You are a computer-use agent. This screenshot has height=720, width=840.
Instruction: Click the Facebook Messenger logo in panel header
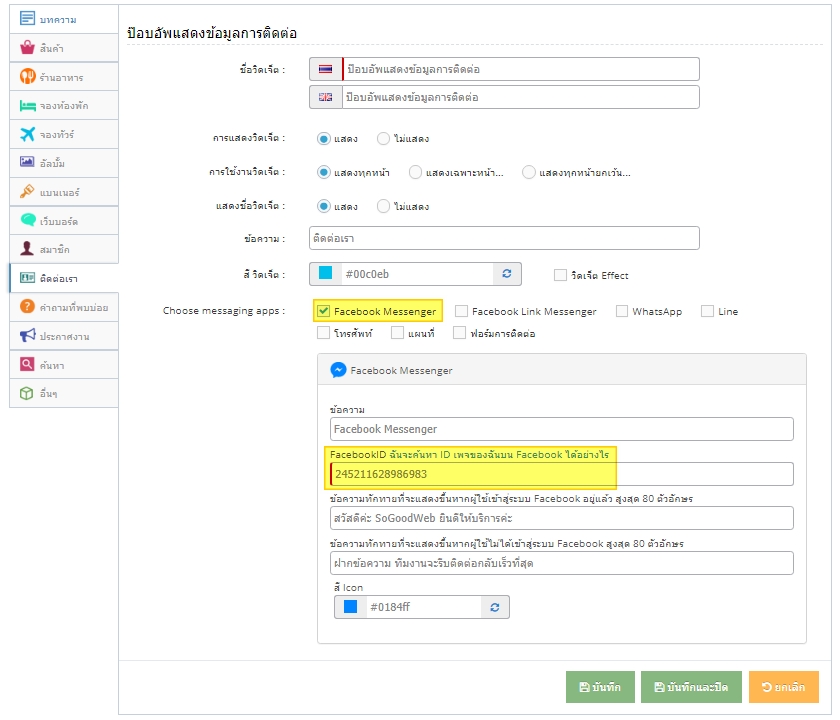click(338, 370)
